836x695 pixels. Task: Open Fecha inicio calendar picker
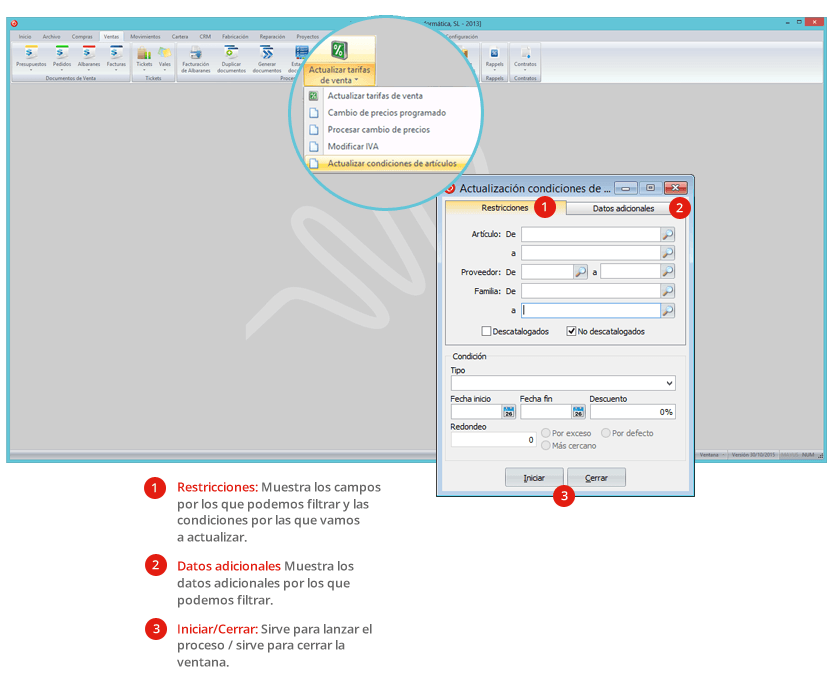point(508,411)
